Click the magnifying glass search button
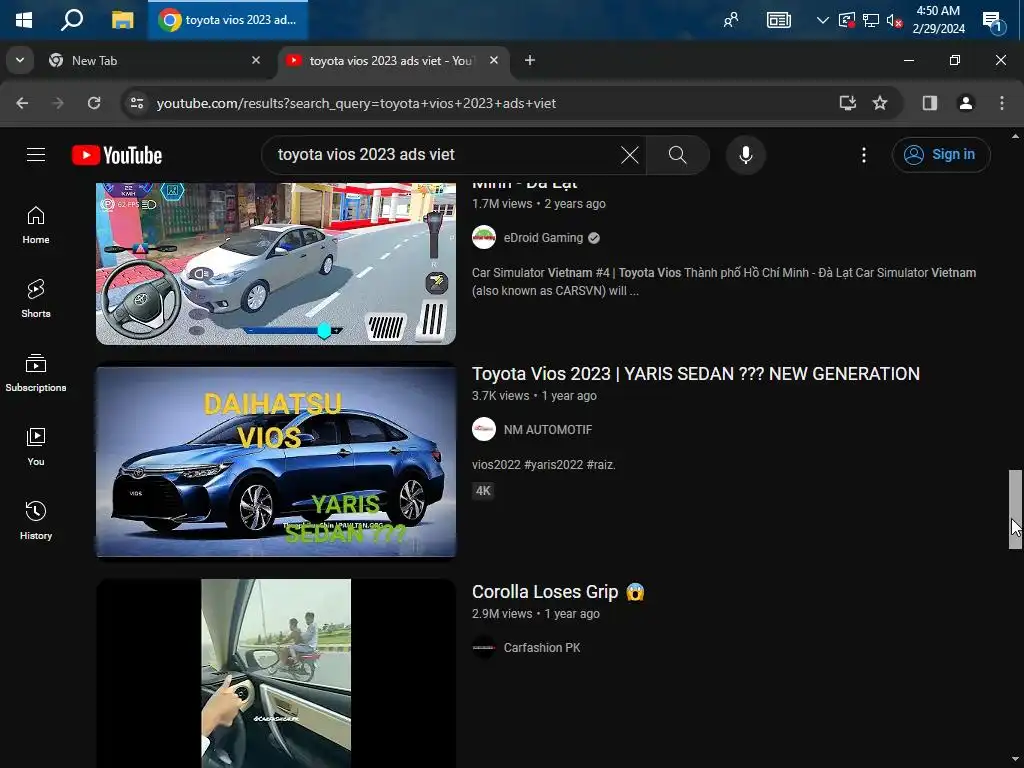 (677, 155)
